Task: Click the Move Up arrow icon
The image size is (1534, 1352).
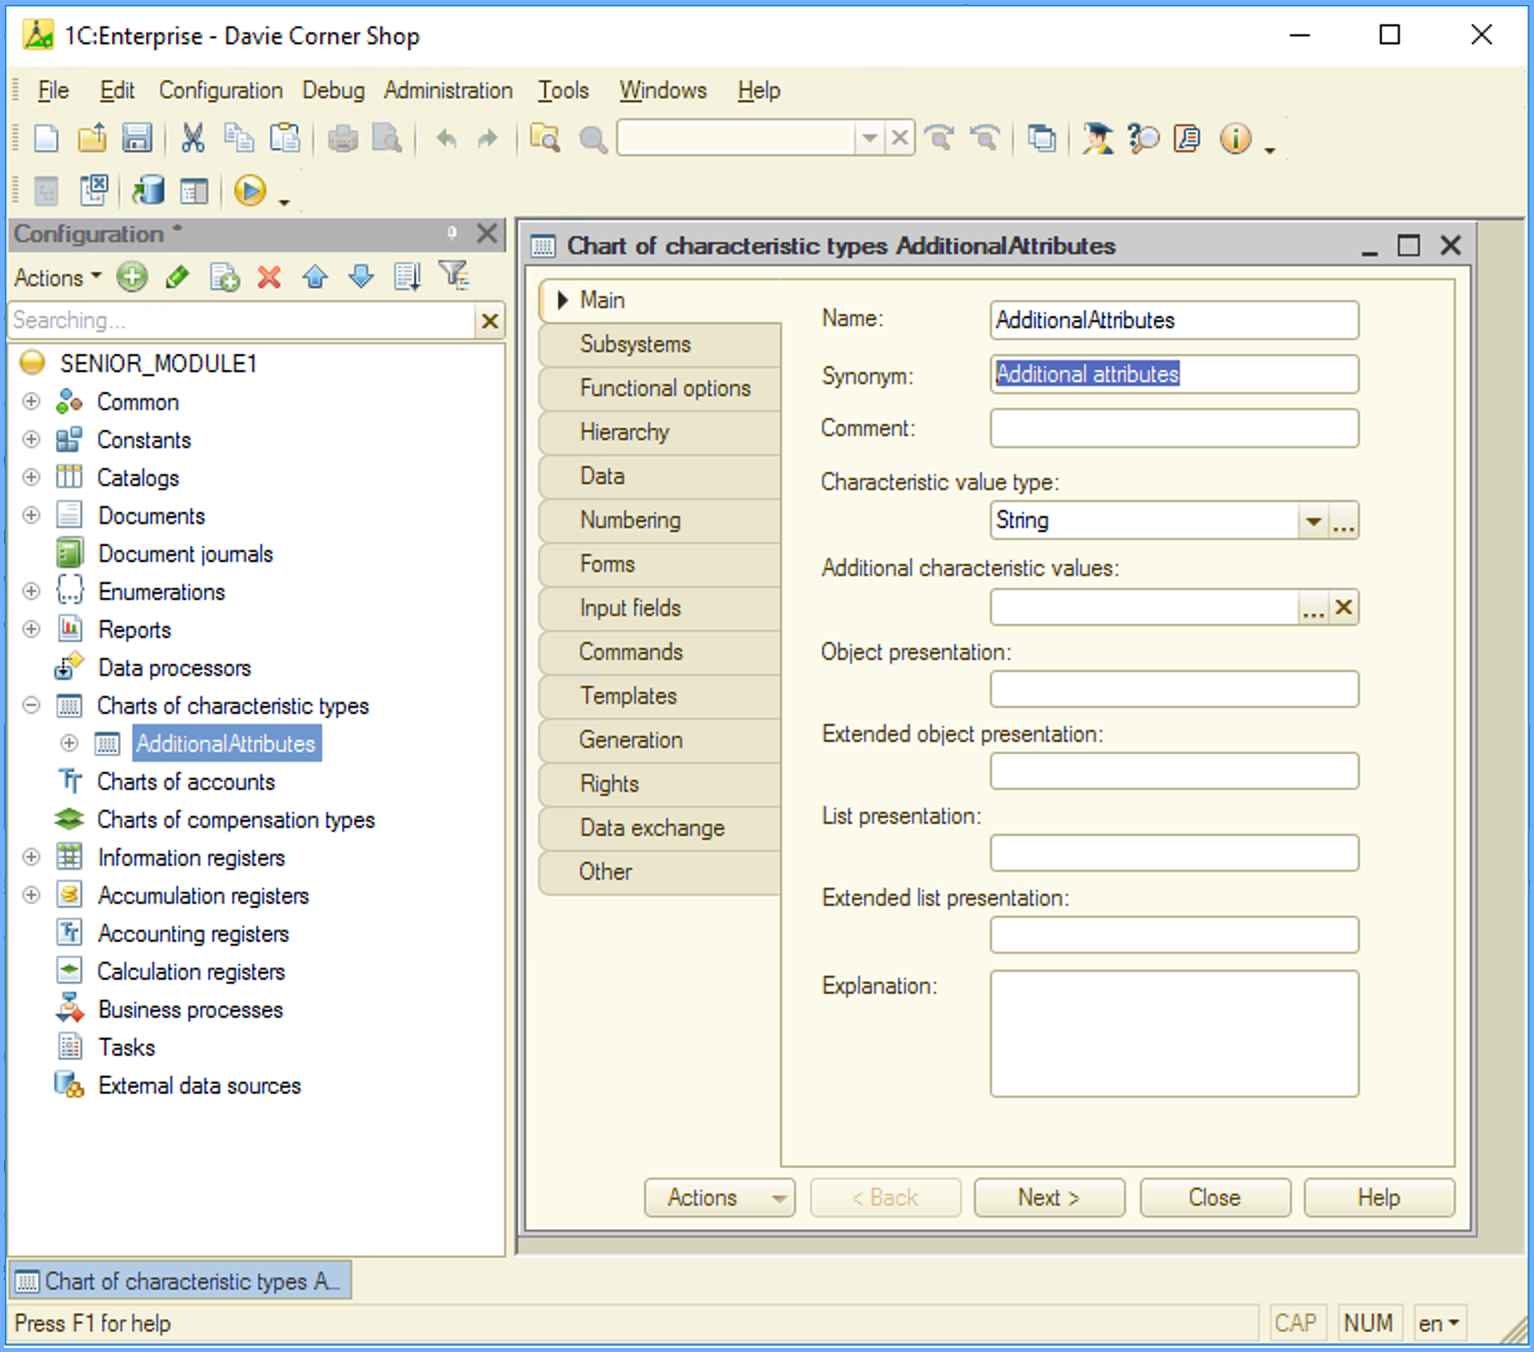Action: pyautogui.click(x=315, y=277)
